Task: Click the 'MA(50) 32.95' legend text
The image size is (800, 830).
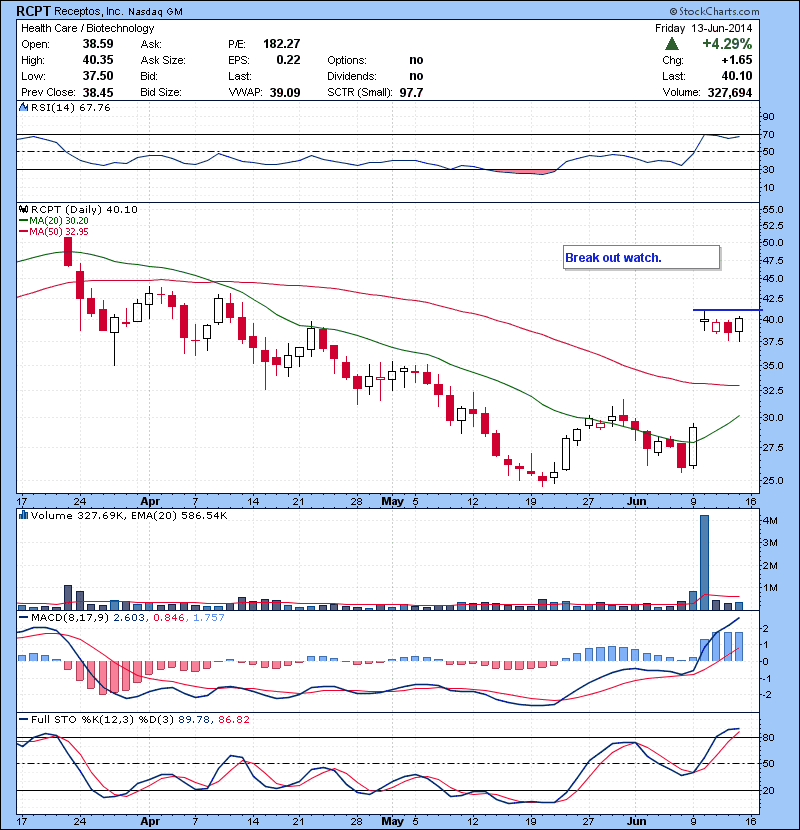Action: [x=59, y=232]
